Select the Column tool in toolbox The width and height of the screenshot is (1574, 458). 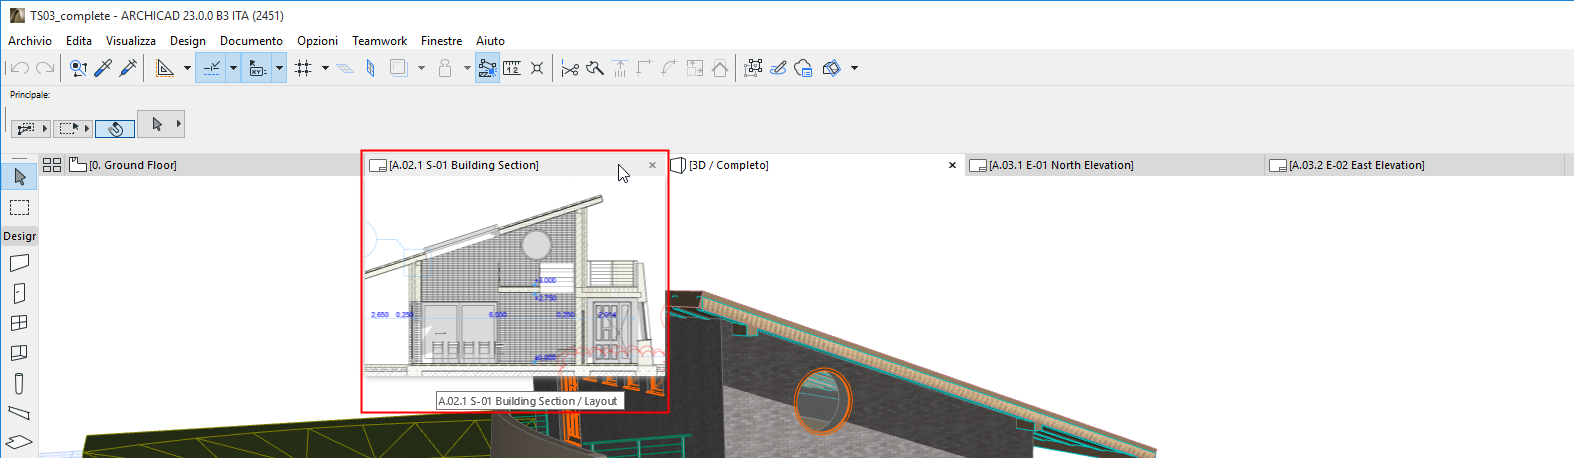(19, 383)
